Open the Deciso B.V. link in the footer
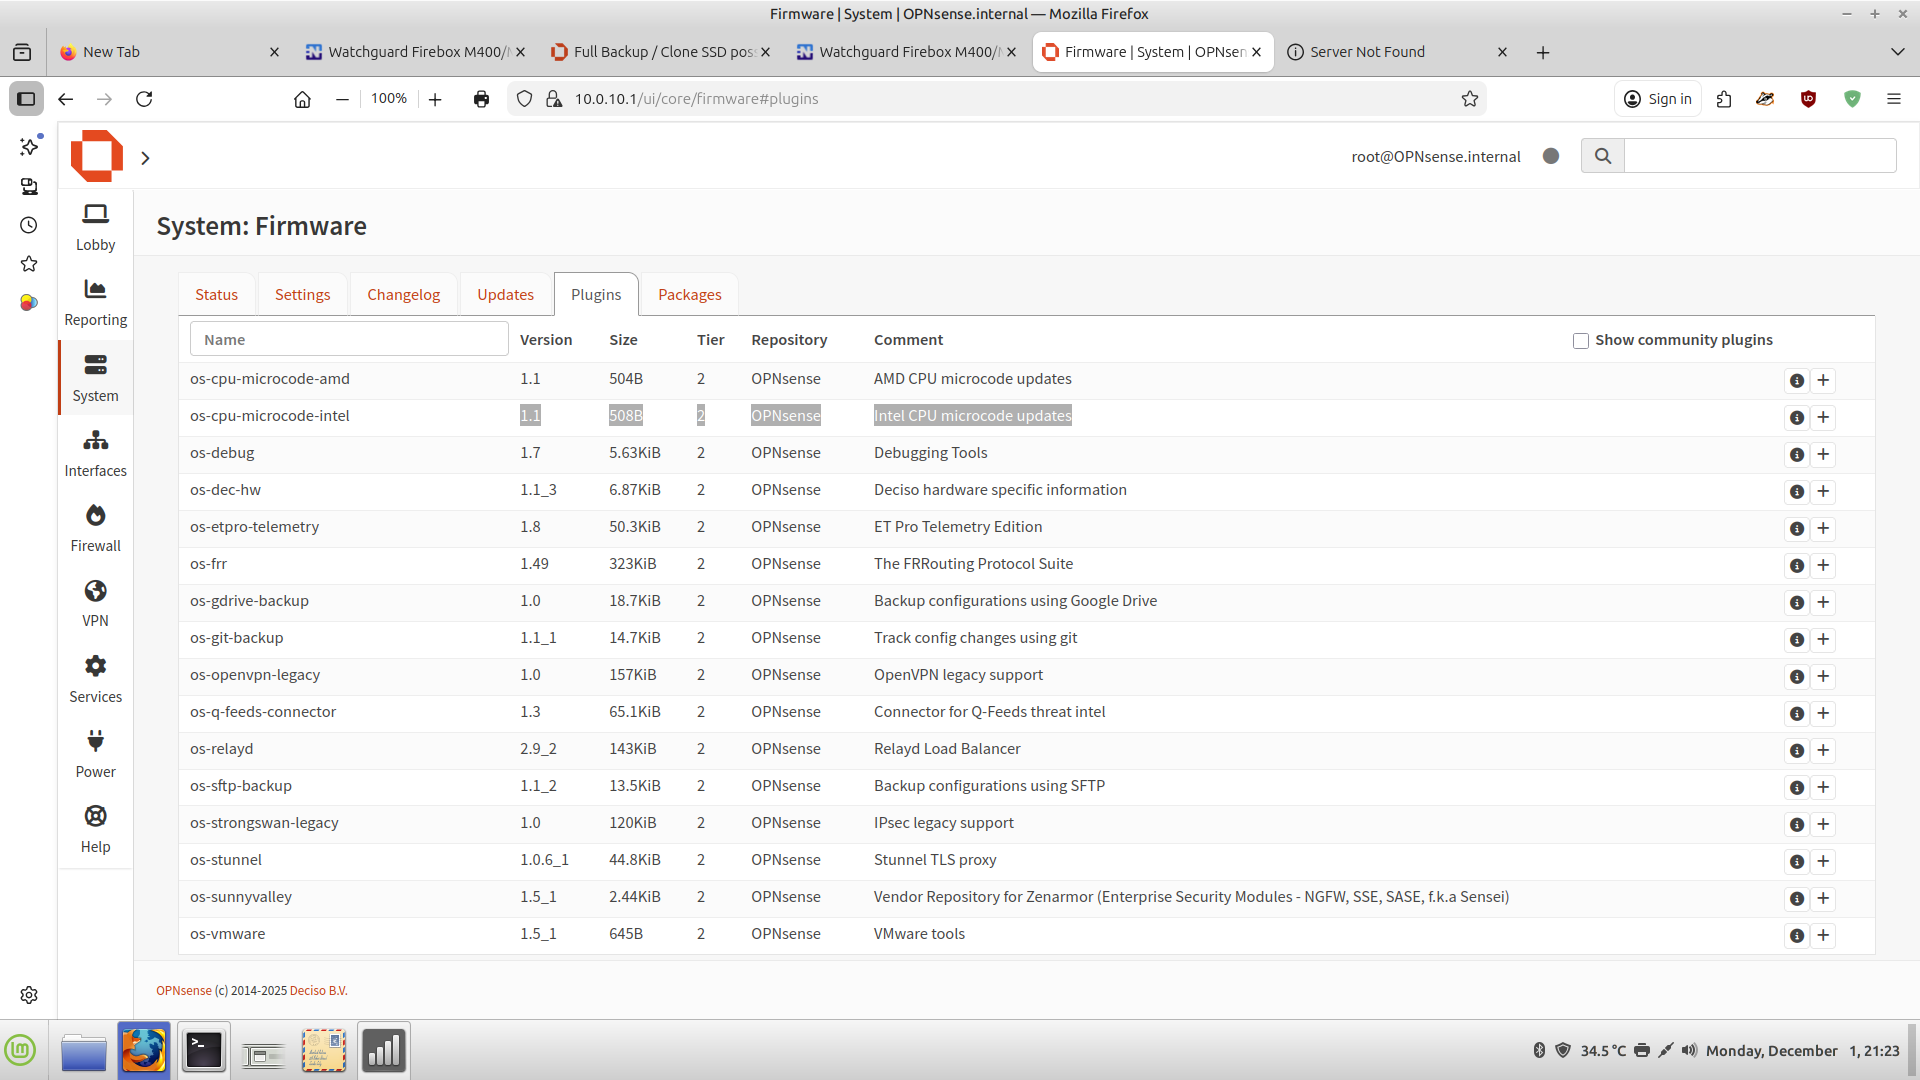 (318, 990)
